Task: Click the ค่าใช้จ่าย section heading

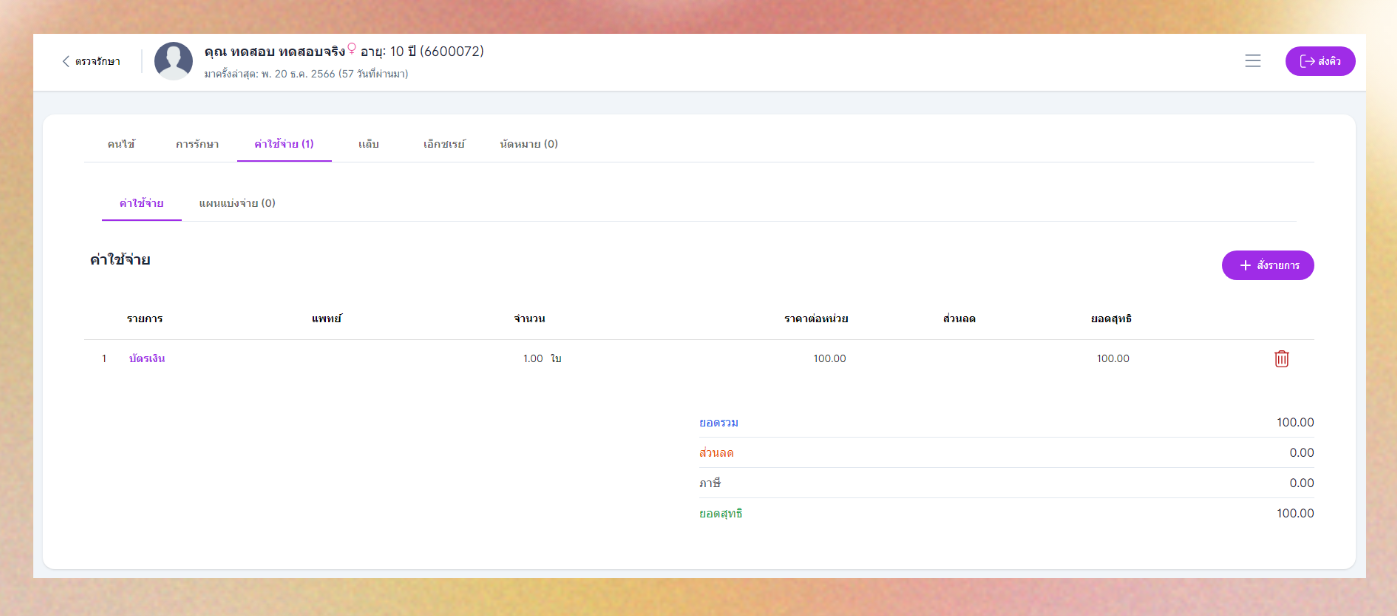Action: [x=120, y=260]
